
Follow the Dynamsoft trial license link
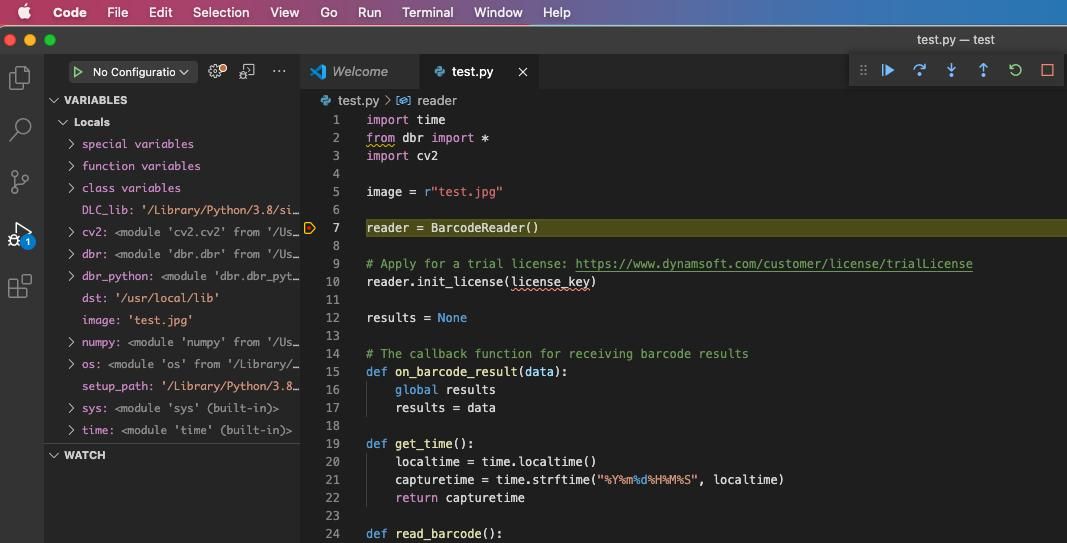[x=773, y=264]
